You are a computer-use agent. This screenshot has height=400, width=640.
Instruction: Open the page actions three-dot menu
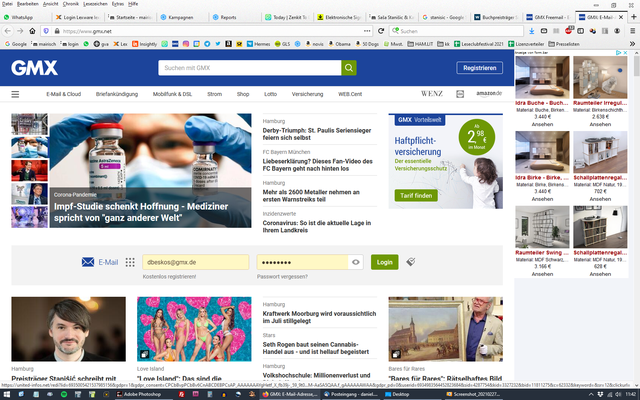tap(367, 31)
